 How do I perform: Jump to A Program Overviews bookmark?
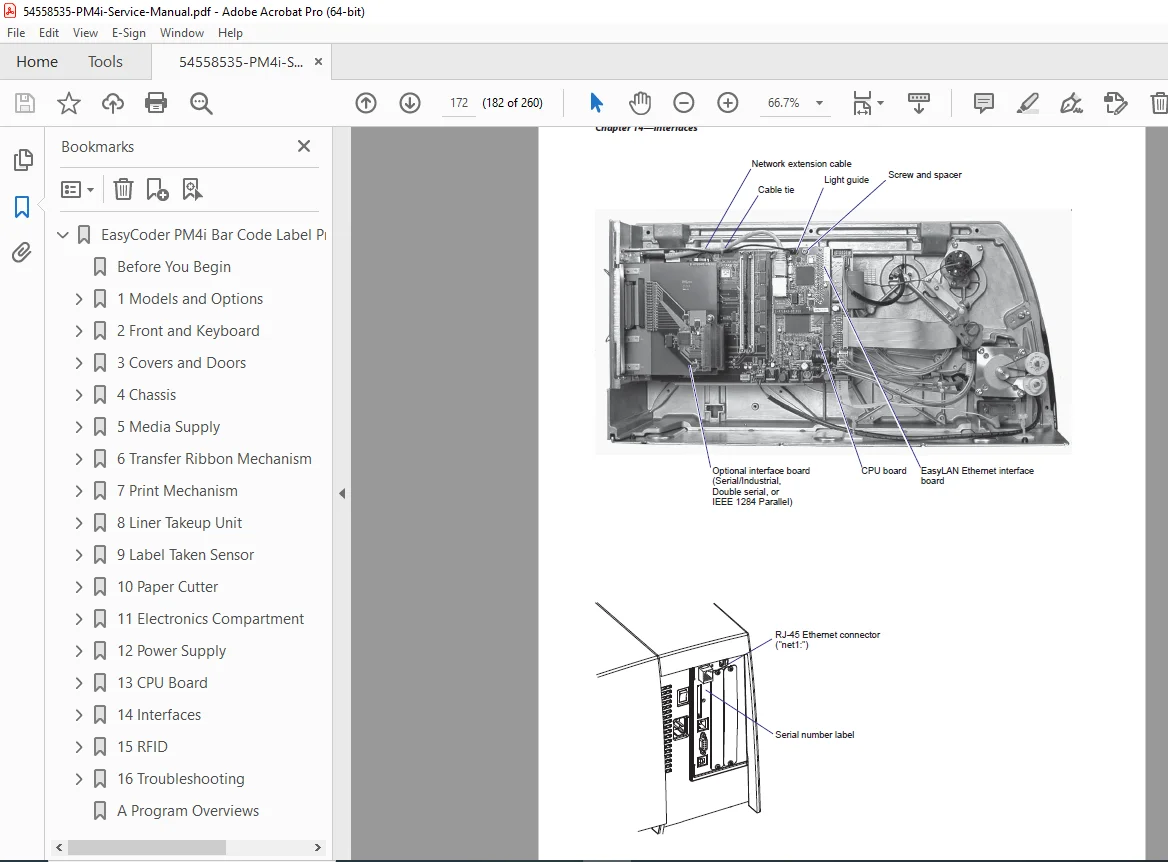(188, 811)
